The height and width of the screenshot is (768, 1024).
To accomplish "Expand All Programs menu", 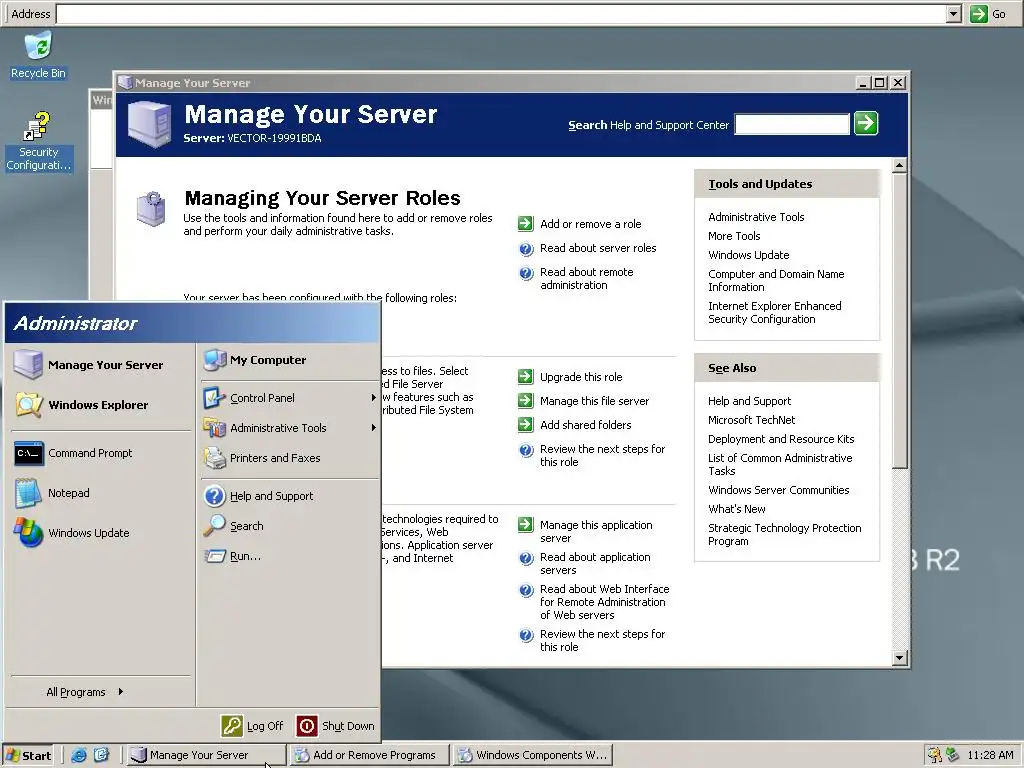I will click(85, 692).
